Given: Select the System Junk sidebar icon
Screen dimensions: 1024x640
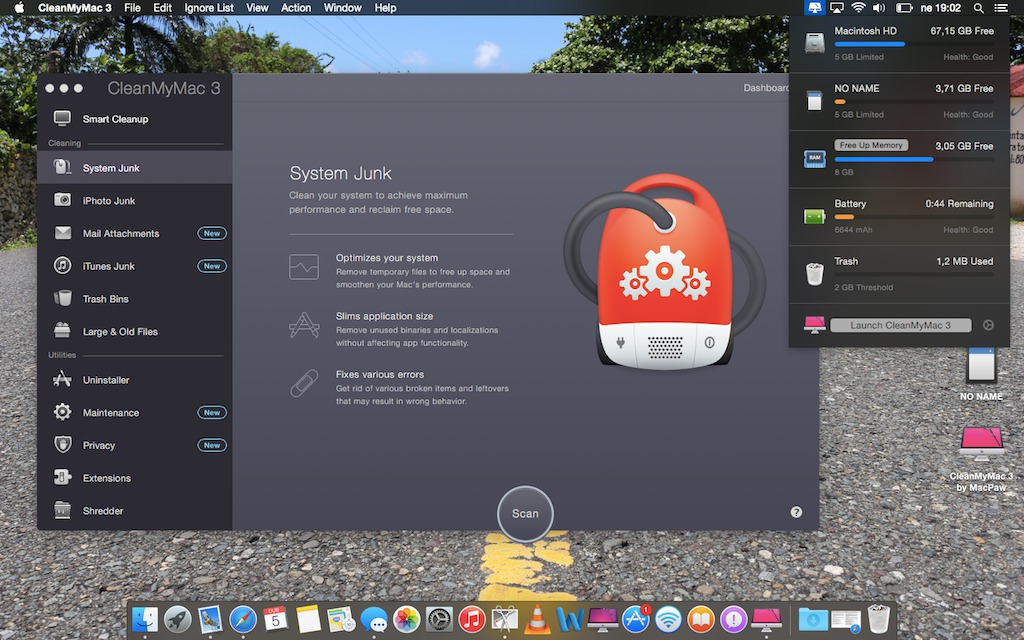Looking at the screenshot, I should pos(63,167).
